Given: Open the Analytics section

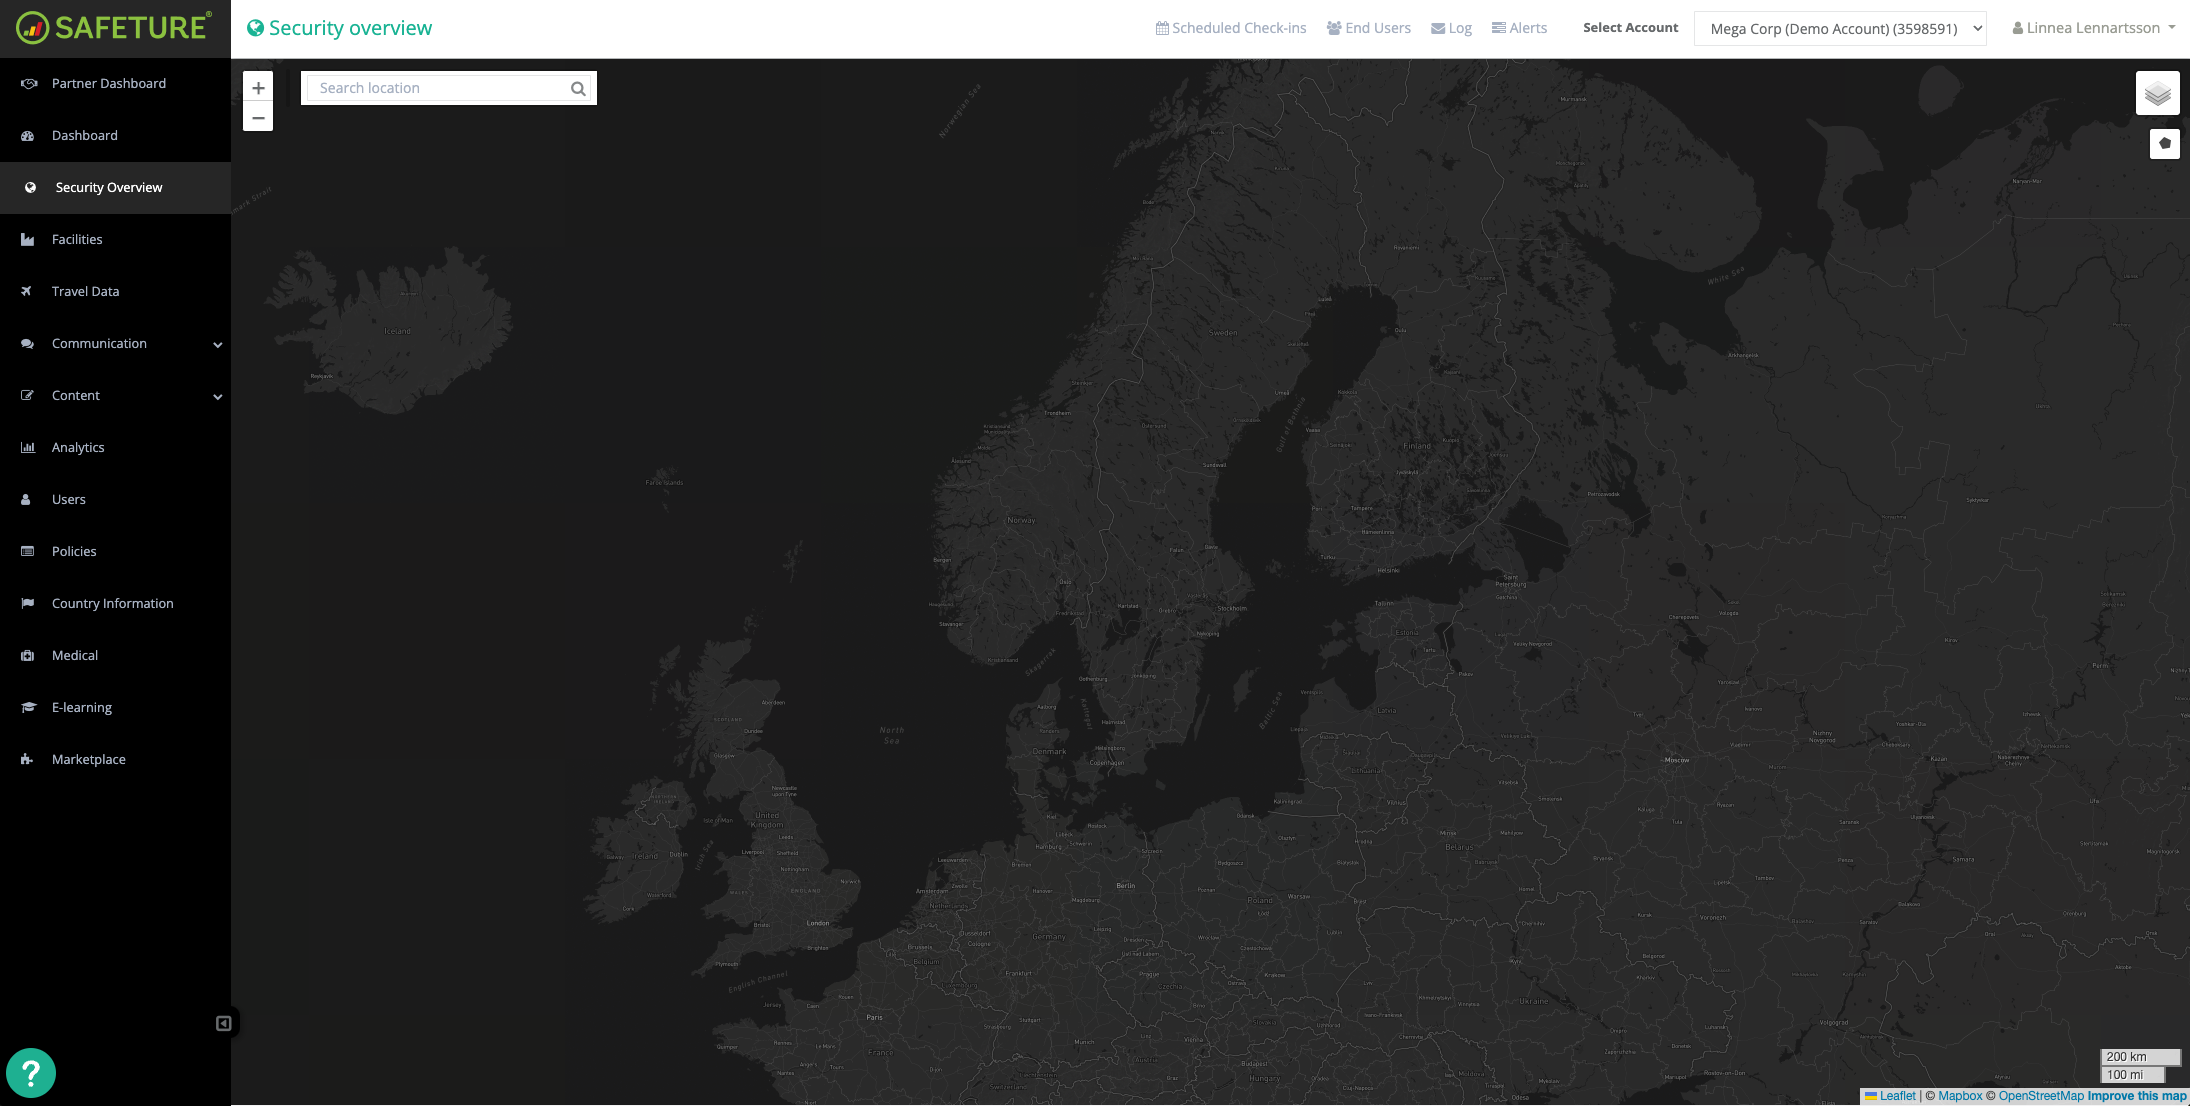Looking at the screenshot, I should pyautogui.click(x=78, y=447).
